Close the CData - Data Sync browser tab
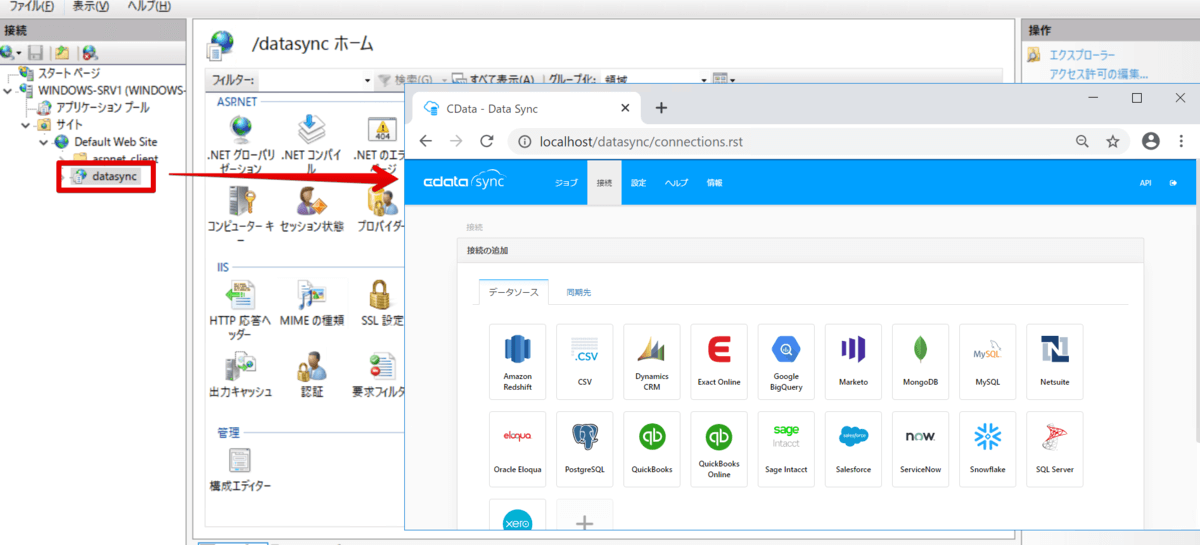 [x=626, y=108]
